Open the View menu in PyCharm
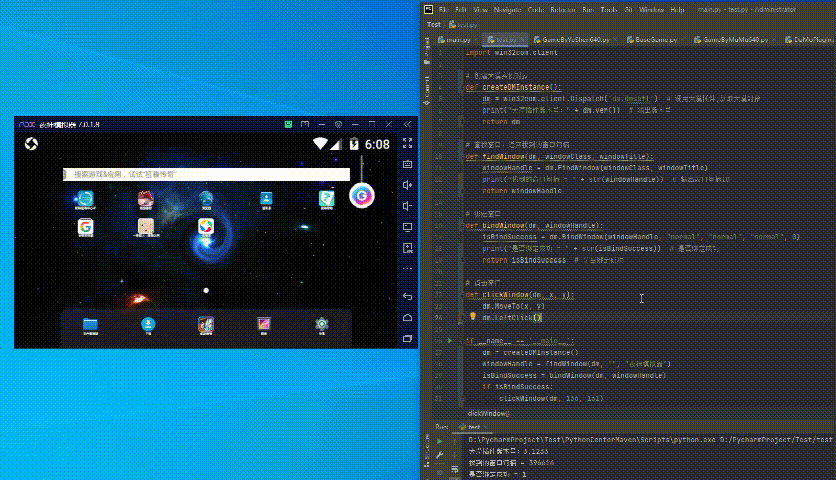836x480 pixels. pyautogui.click(x=480, y=10)
